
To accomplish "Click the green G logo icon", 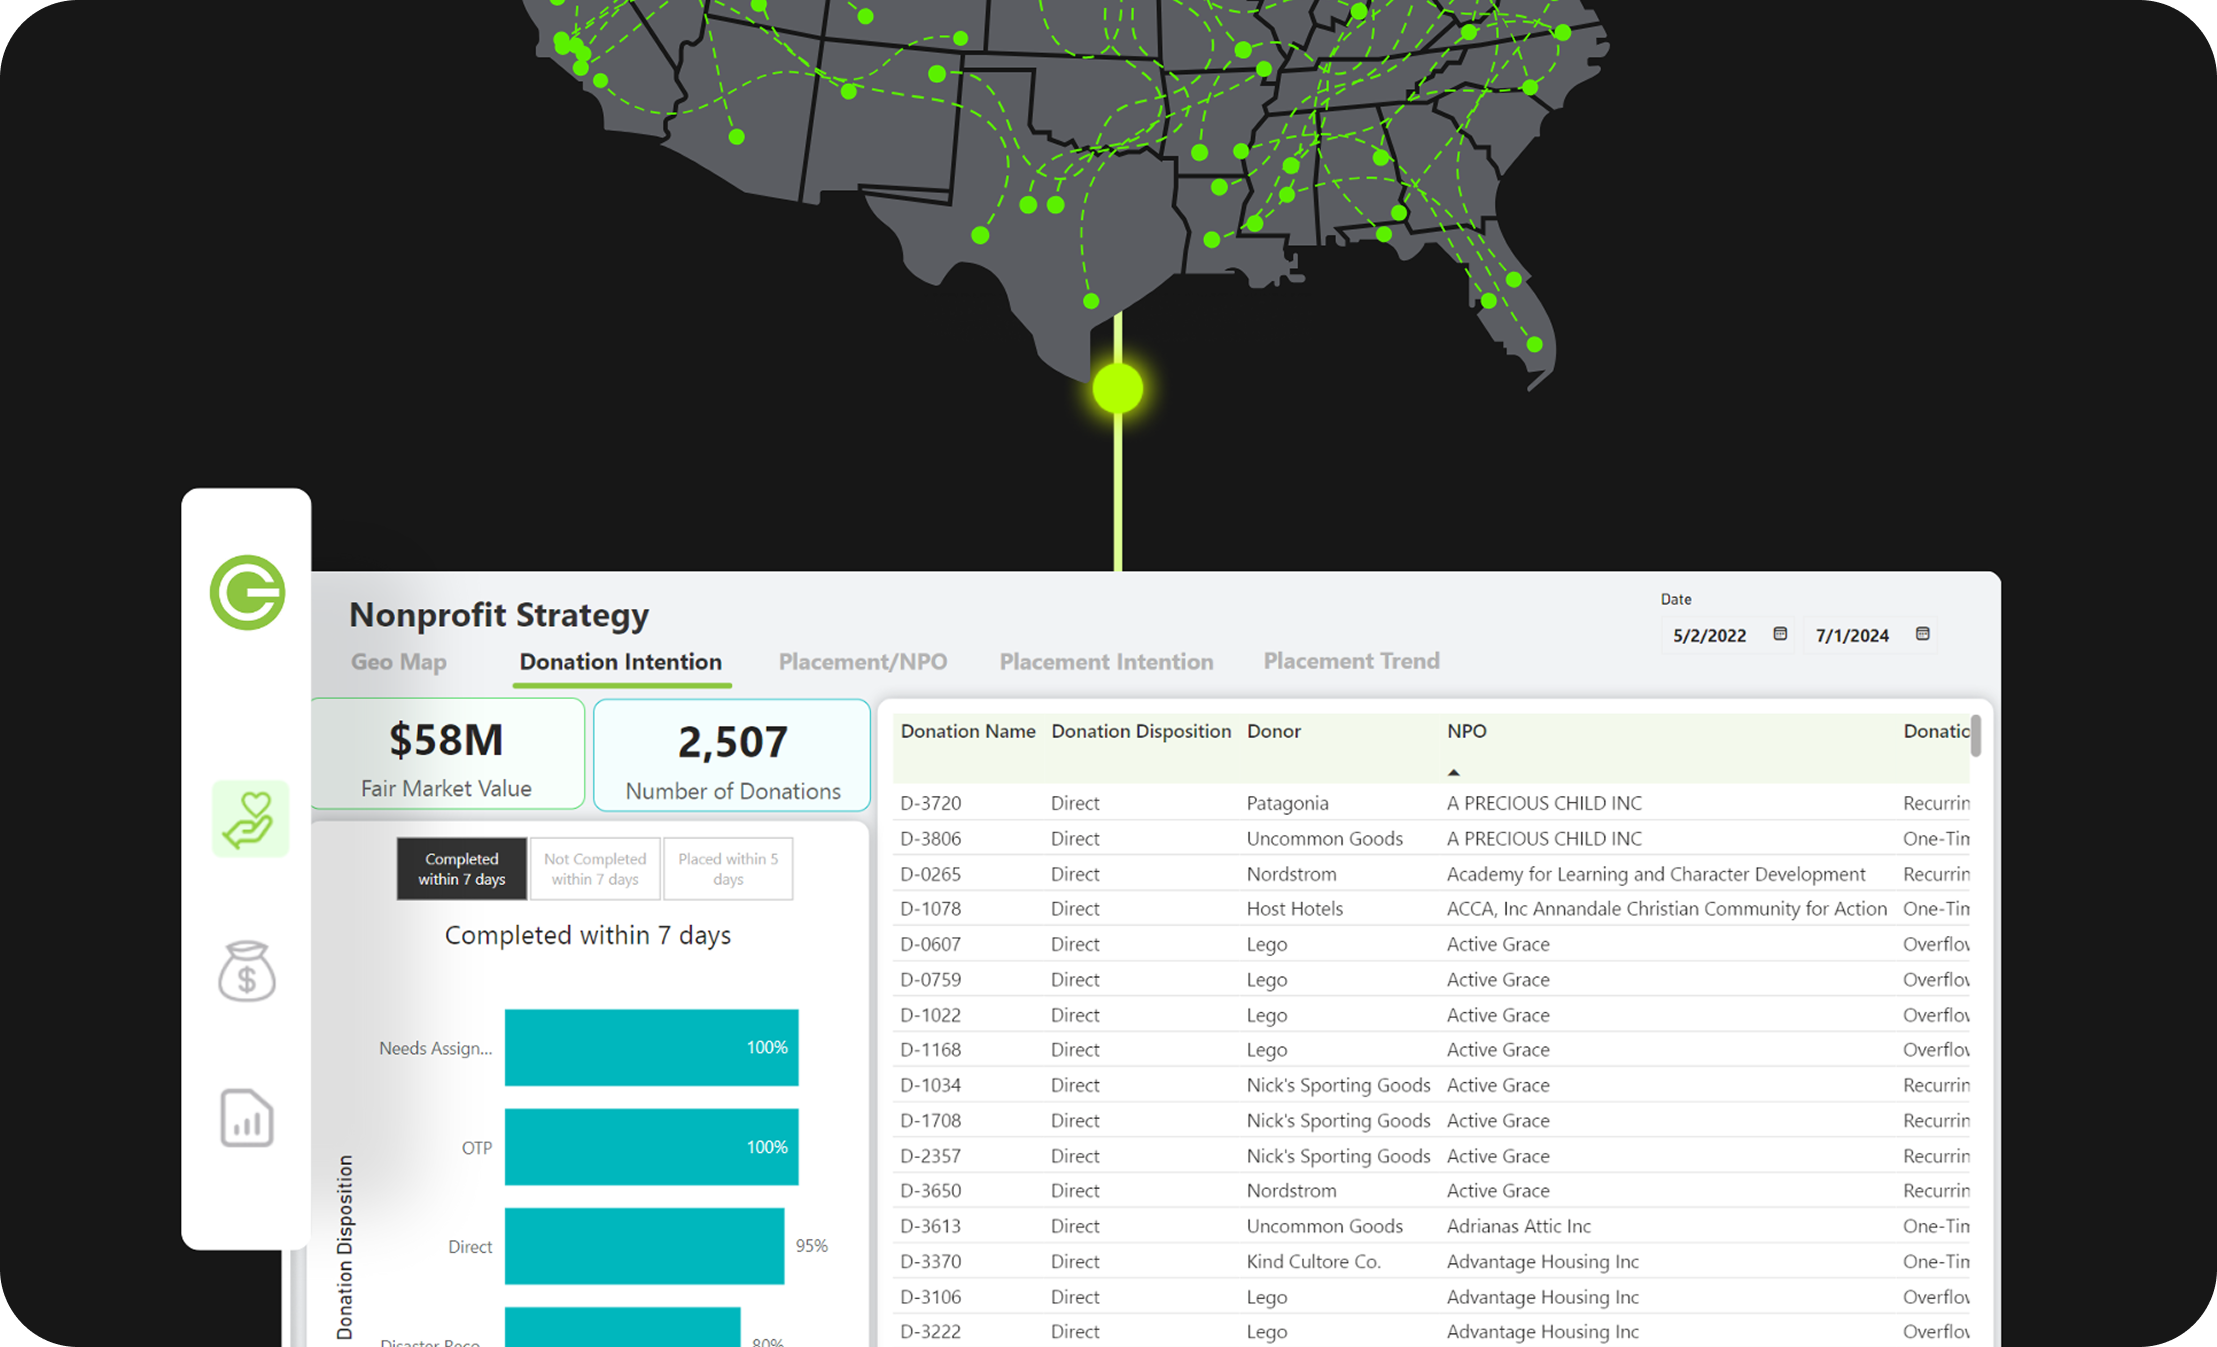I will [247, 592].
